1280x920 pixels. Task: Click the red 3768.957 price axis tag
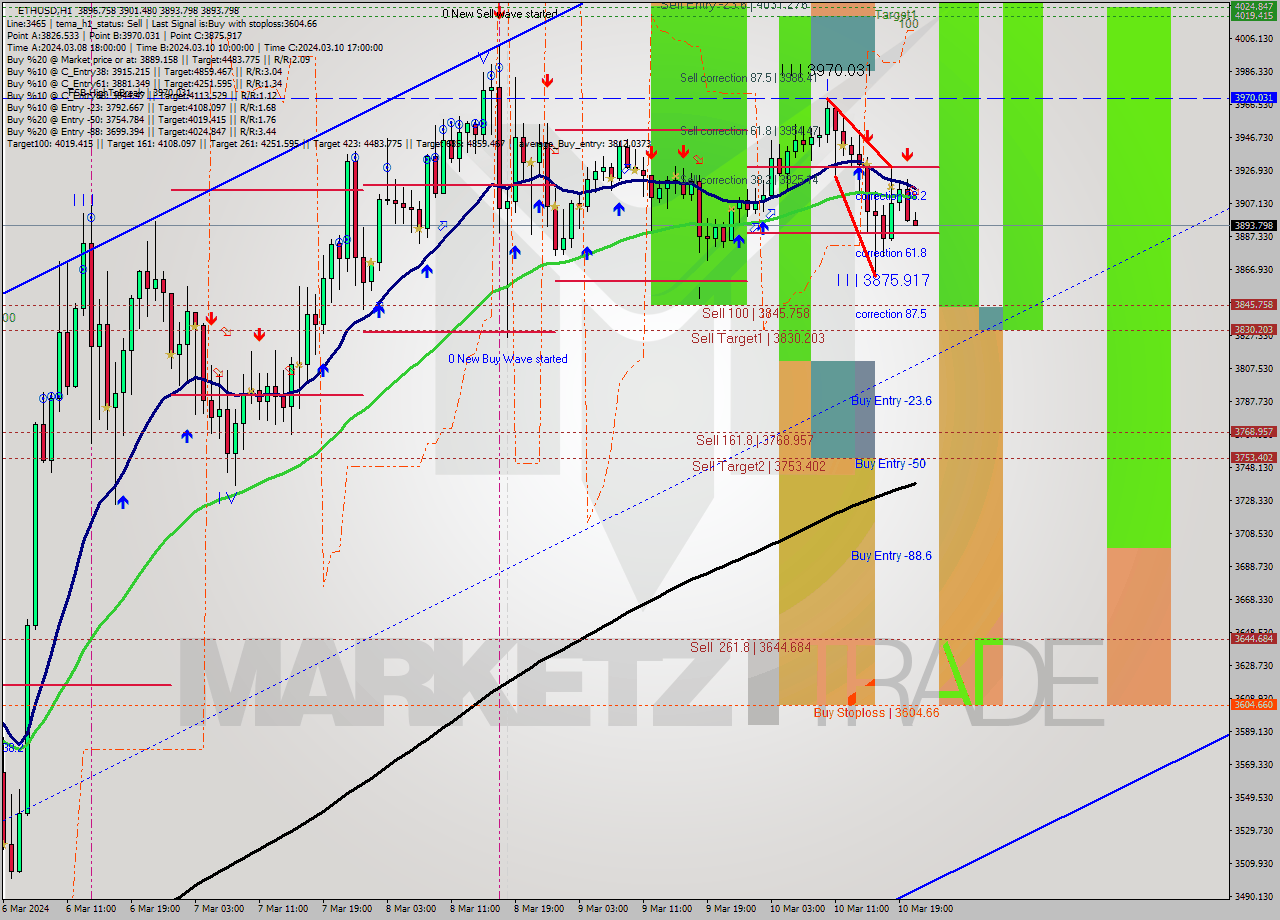(x=1254, y=432)
